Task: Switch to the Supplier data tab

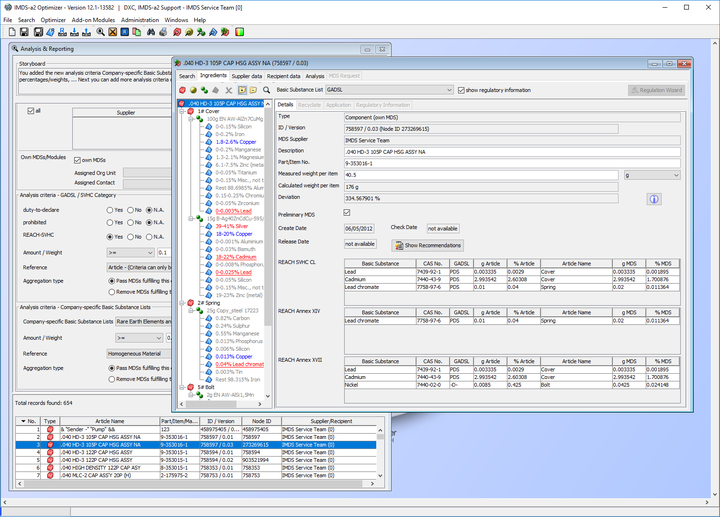Action: pos(246,76)
